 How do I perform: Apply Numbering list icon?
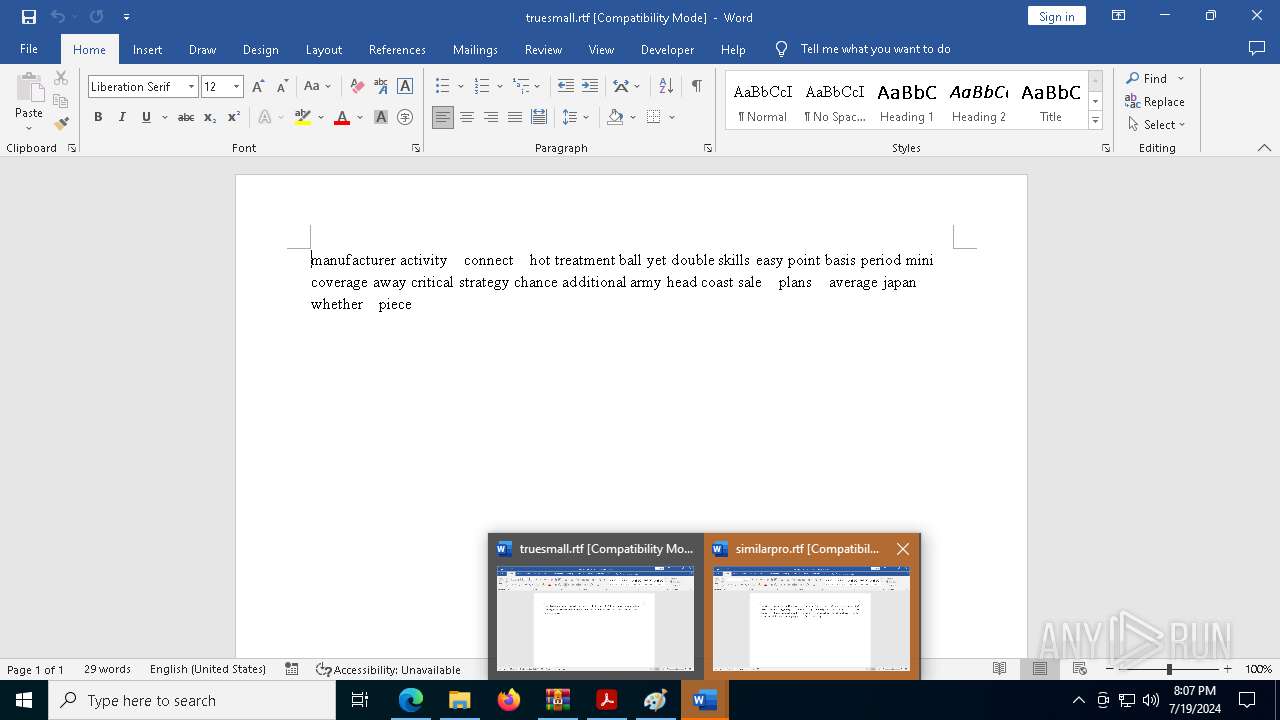pyautogui.click(x=482, y=86)
